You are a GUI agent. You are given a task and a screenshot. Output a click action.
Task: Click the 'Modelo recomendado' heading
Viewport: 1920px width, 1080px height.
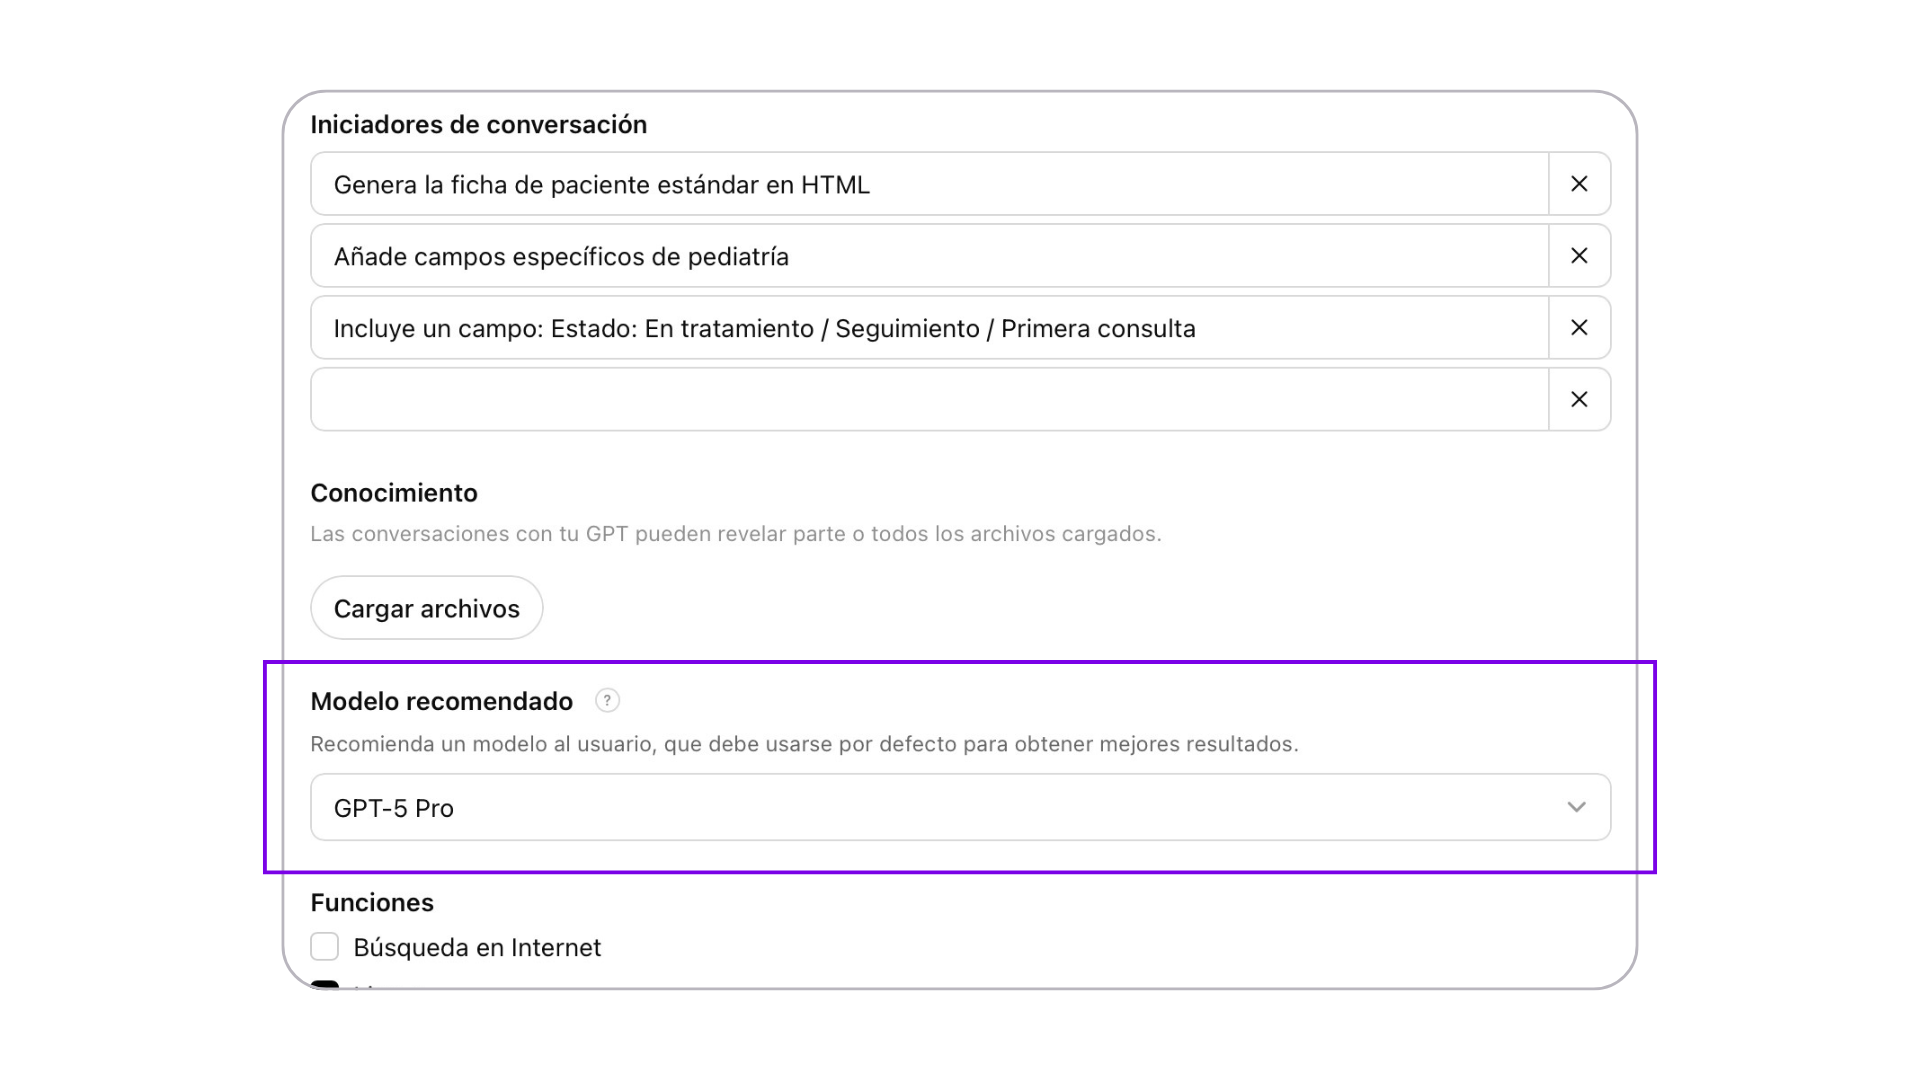[441, 701]
